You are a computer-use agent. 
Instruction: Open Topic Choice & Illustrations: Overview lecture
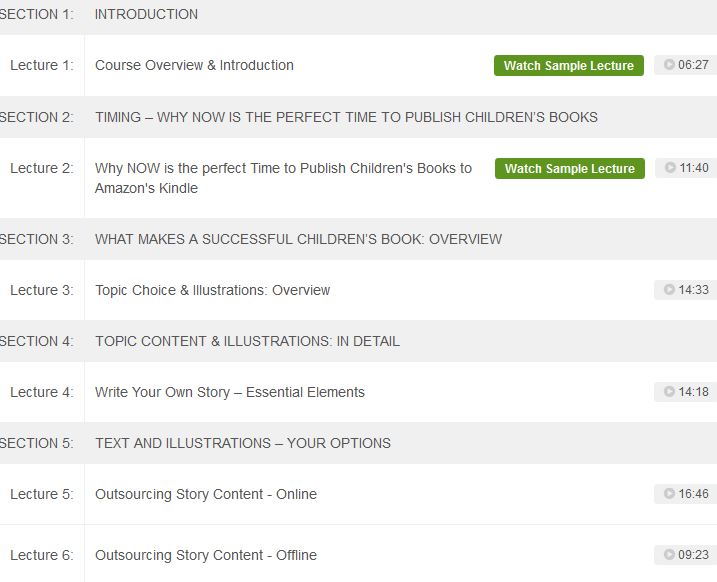coord(213,290)
